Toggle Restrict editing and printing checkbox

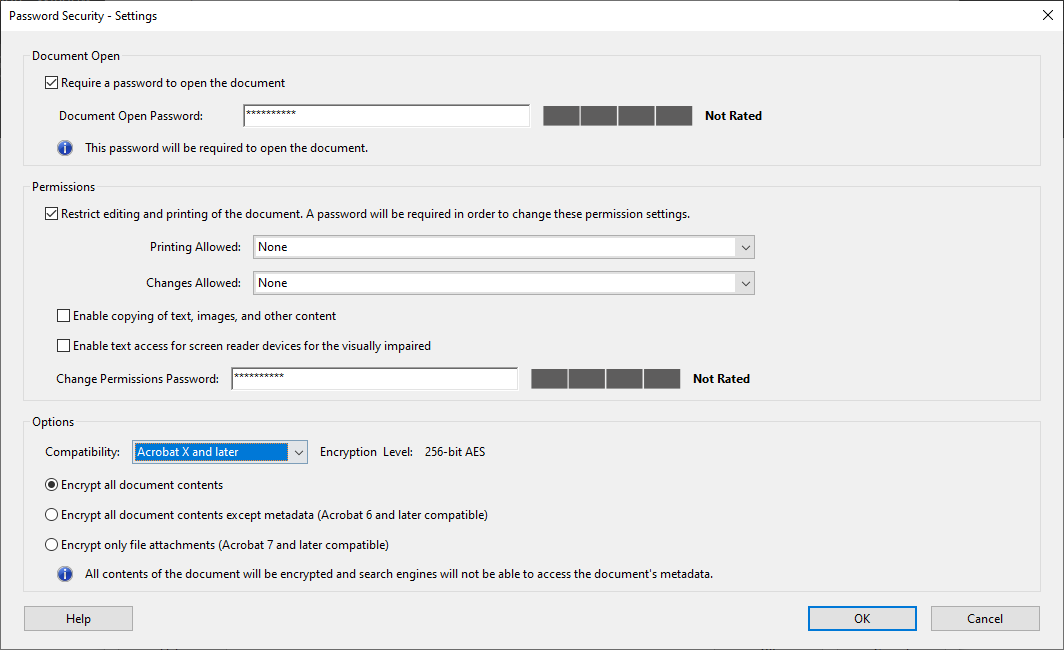coord(52,214)
